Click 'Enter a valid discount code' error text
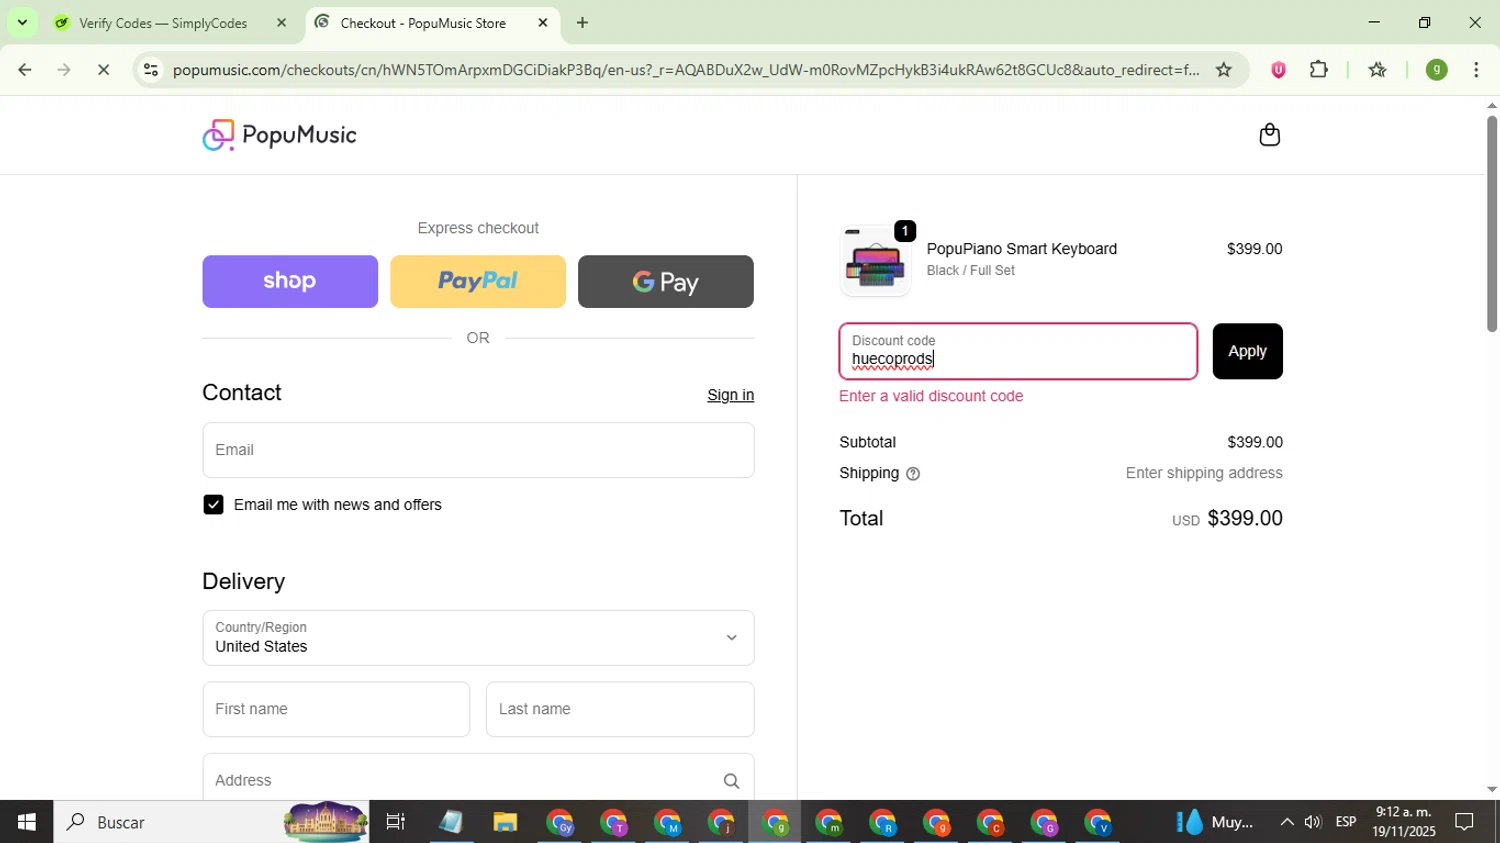Viewport: 1500px width, 843px height. pyautogui.click(x=931, y=396)
